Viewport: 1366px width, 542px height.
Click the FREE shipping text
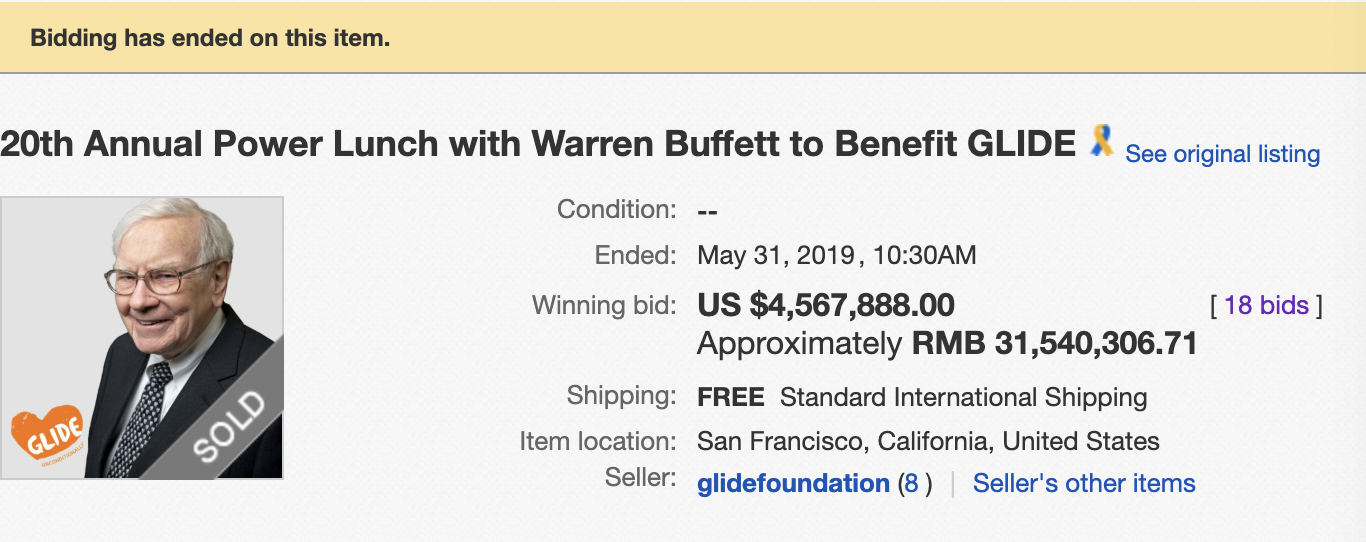pos(730,397)
